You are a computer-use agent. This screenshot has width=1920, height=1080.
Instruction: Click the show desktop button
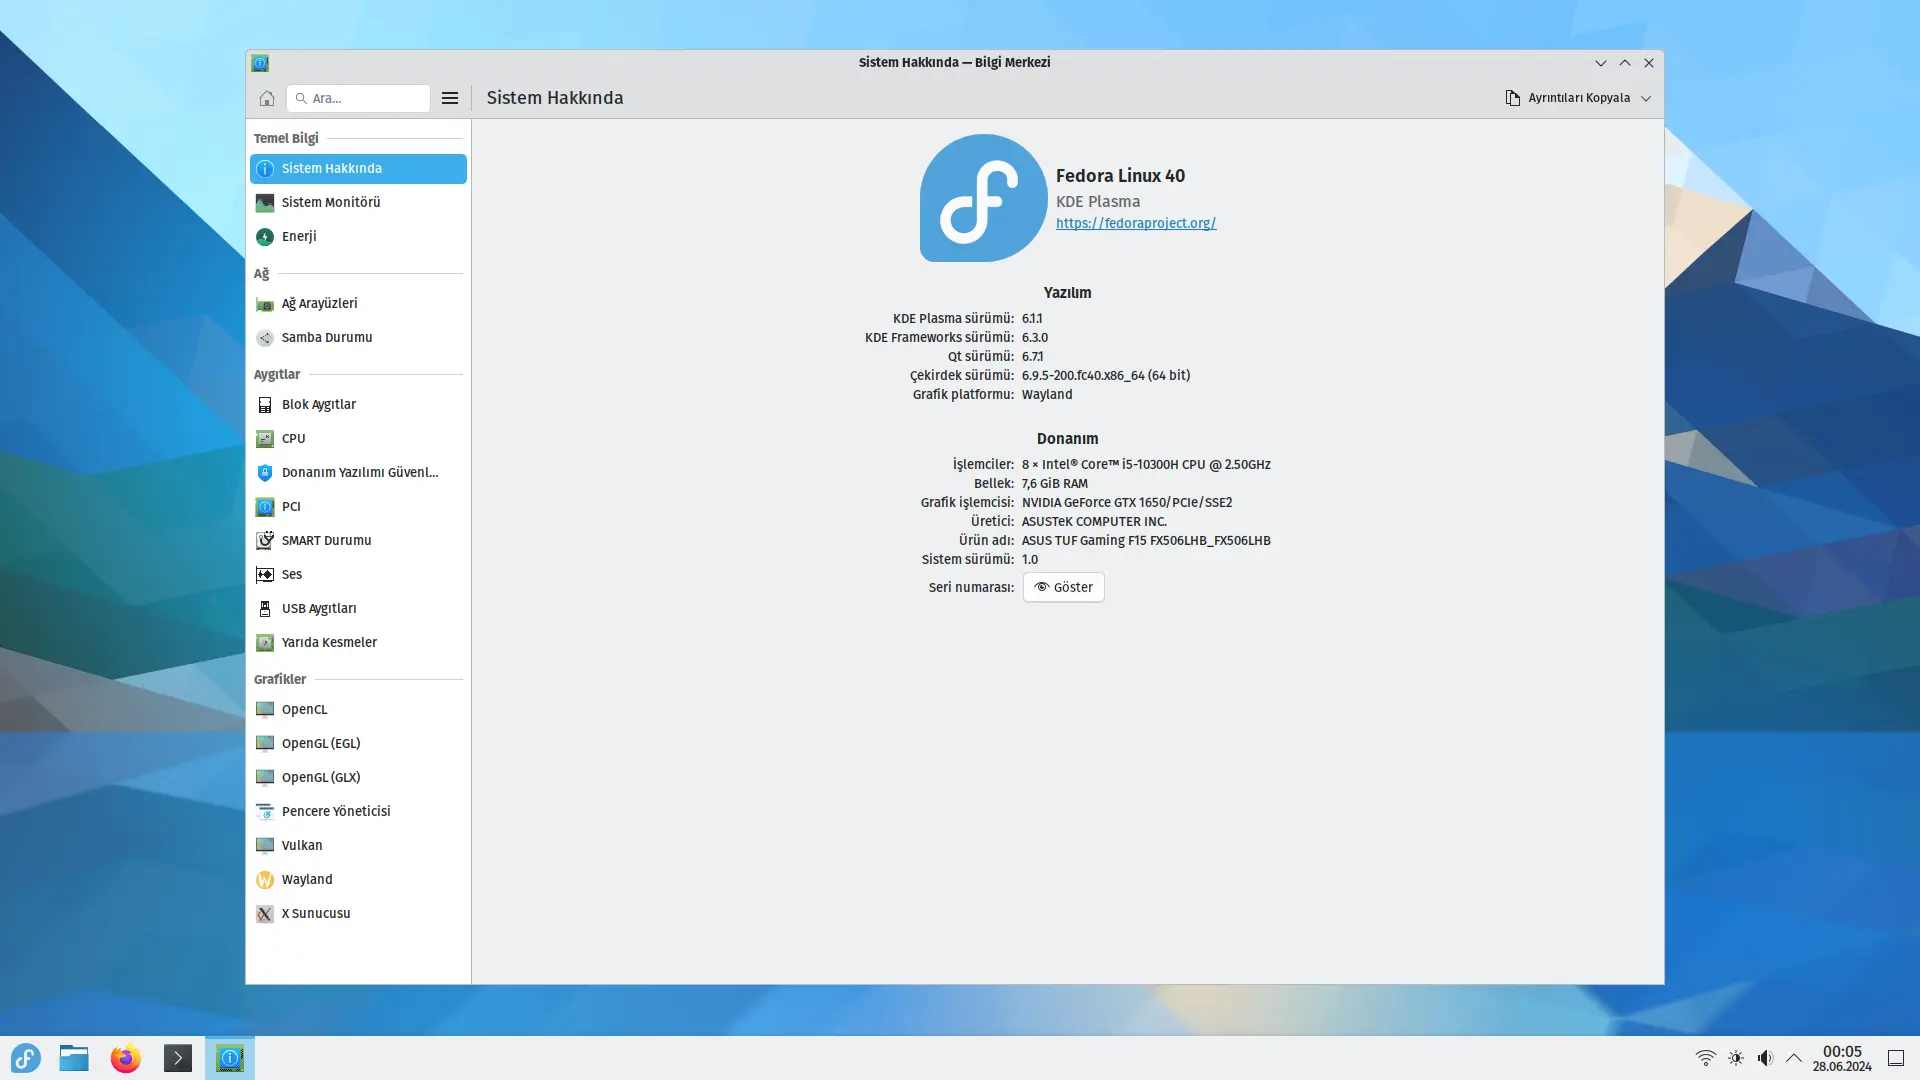pos(1896,1058)
